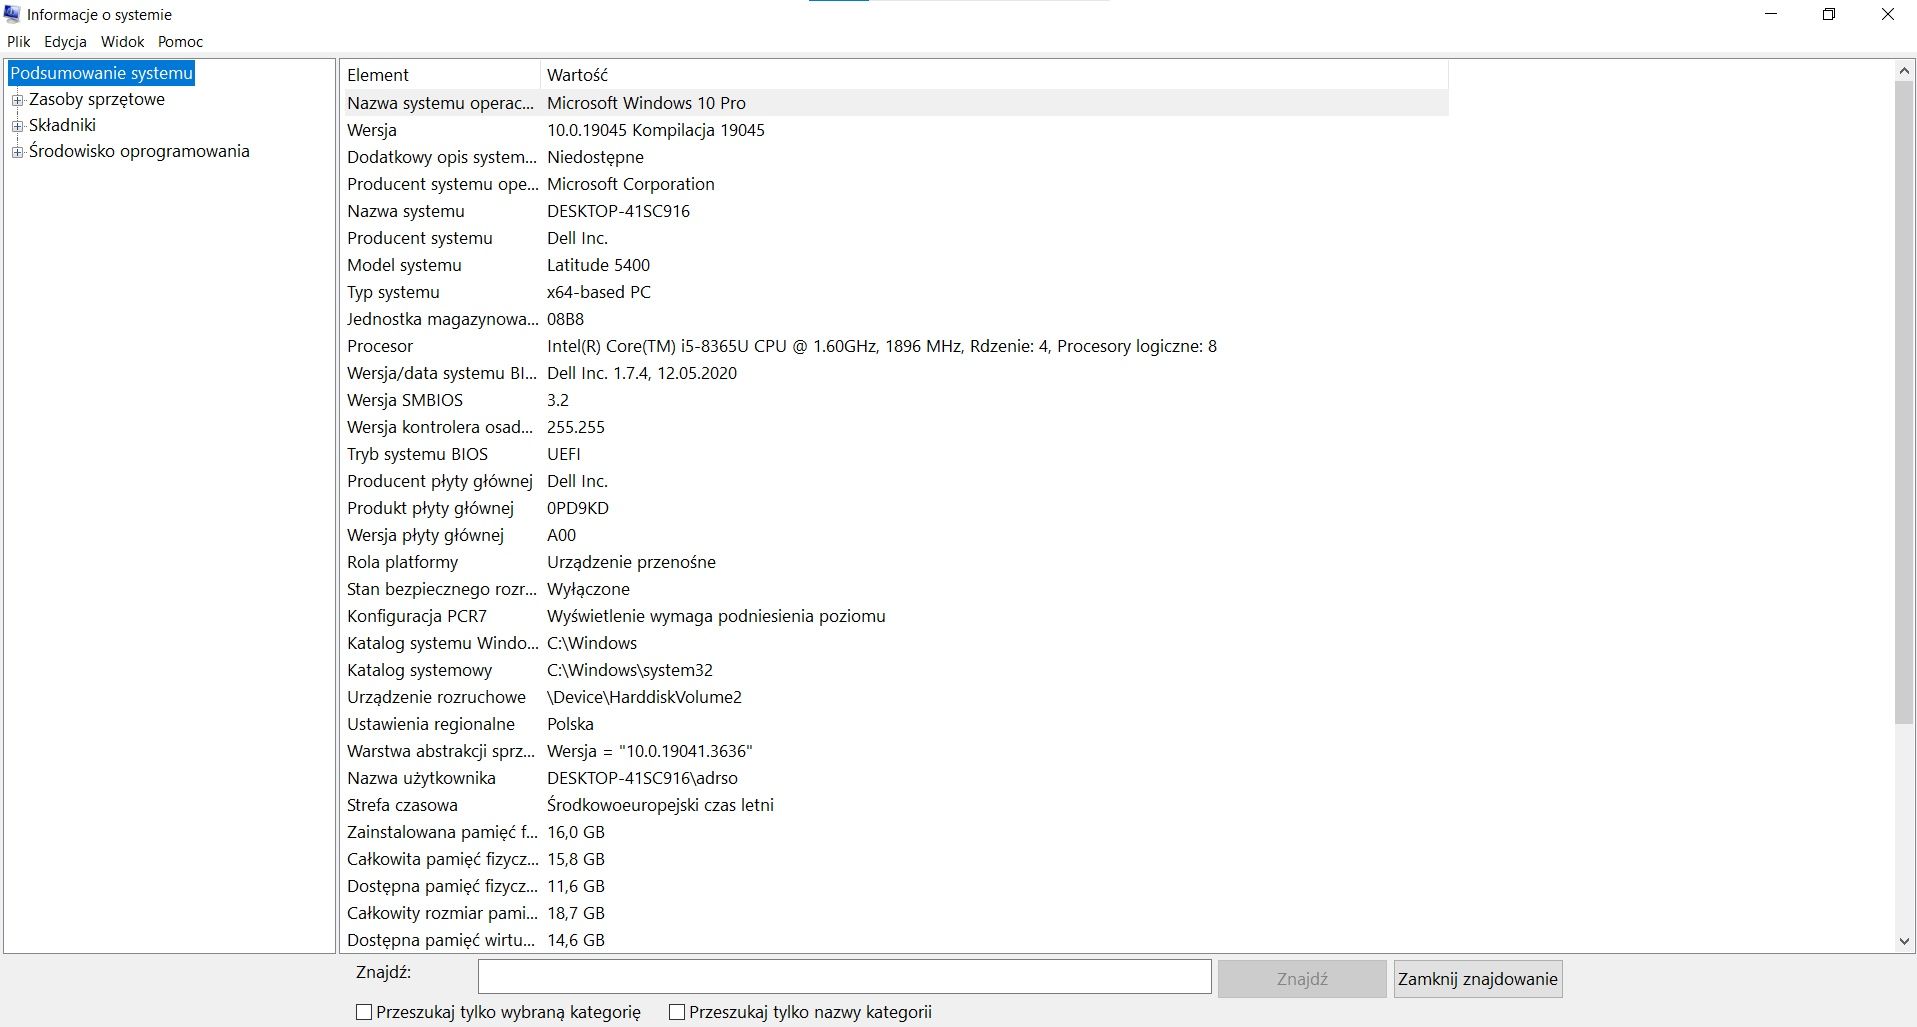Select Podsumowanie systemu in the tree
This screenshot has height=1027, width=1917.
[x=101, y=73]
